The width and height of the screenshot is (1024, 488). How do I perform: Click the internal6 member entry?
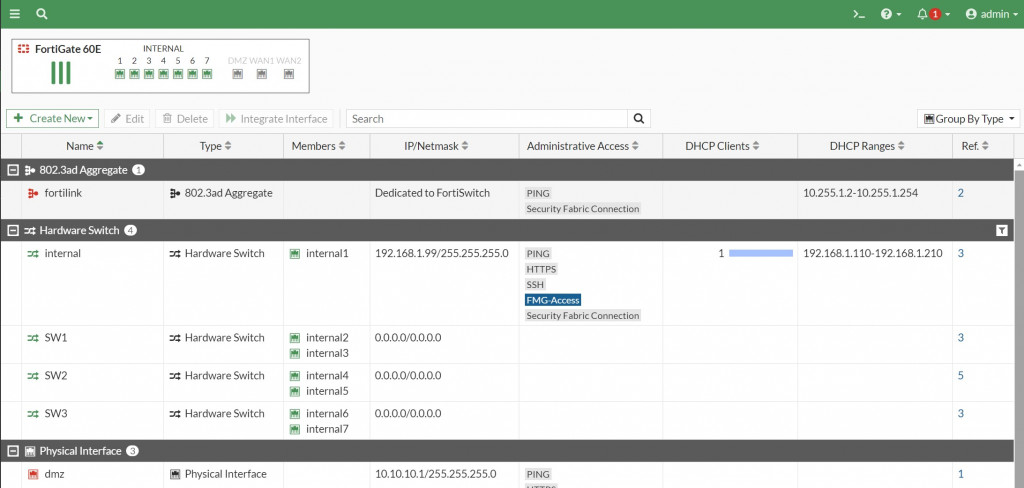(x=319, y=413)
